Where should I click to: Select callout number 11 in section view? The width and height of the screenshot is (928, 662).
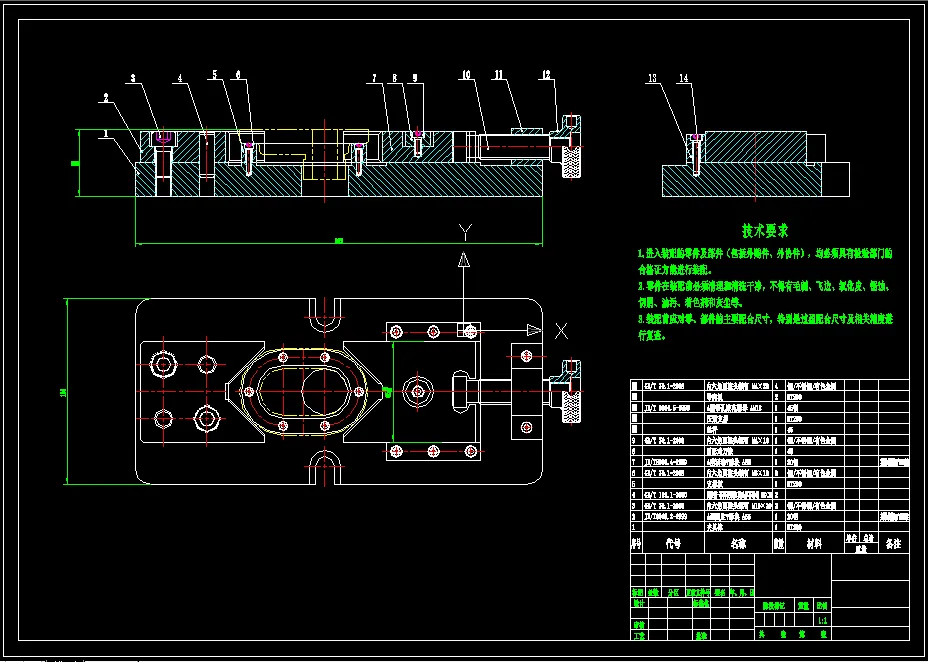pyautogui.click(x=500, y=75)
